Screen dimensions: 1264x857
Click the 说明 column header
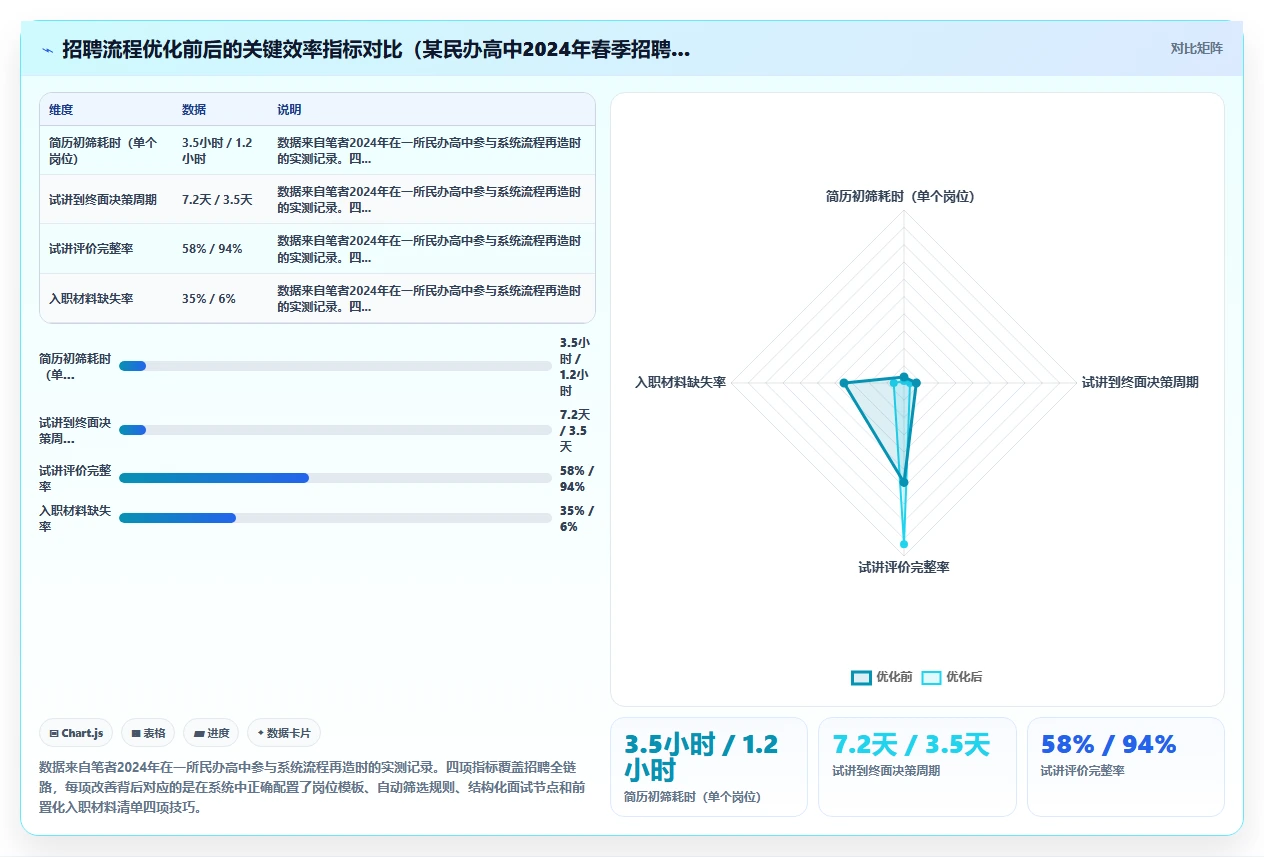tap(289, 110)
